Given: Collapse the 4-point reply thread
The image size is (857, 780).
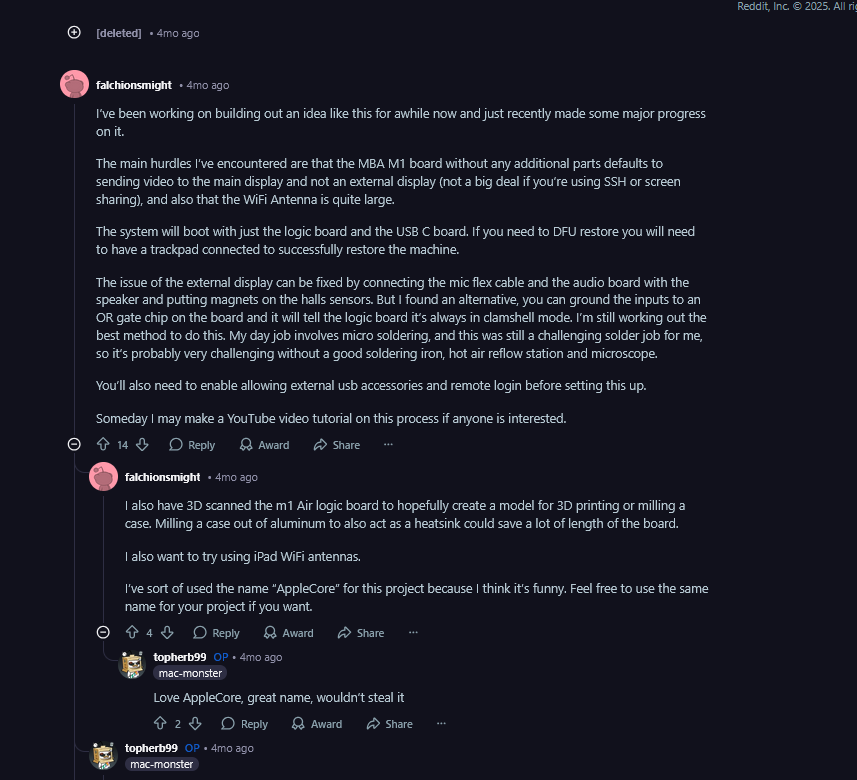Looking at the screenshot, I should (x=103, y=632).
